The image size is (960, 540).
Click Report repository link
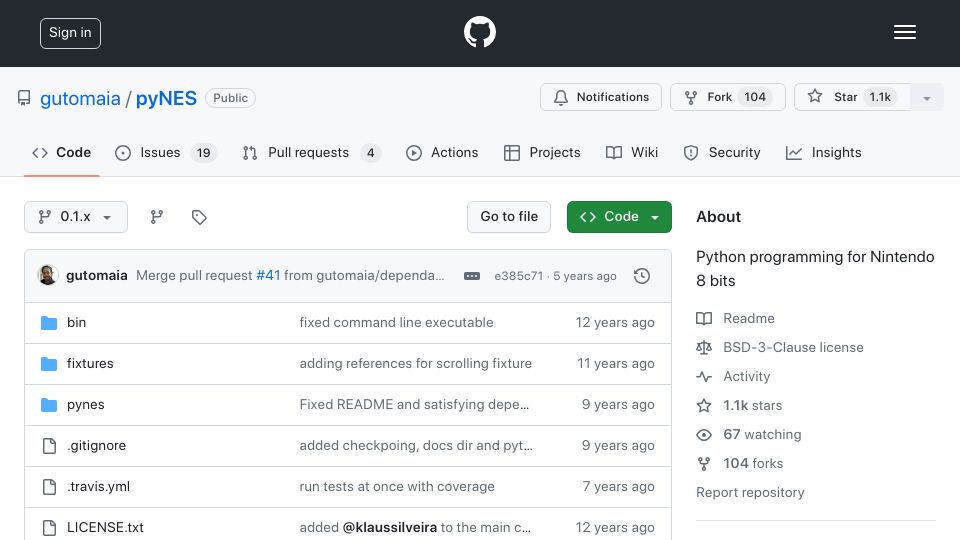tap(750, 493)
